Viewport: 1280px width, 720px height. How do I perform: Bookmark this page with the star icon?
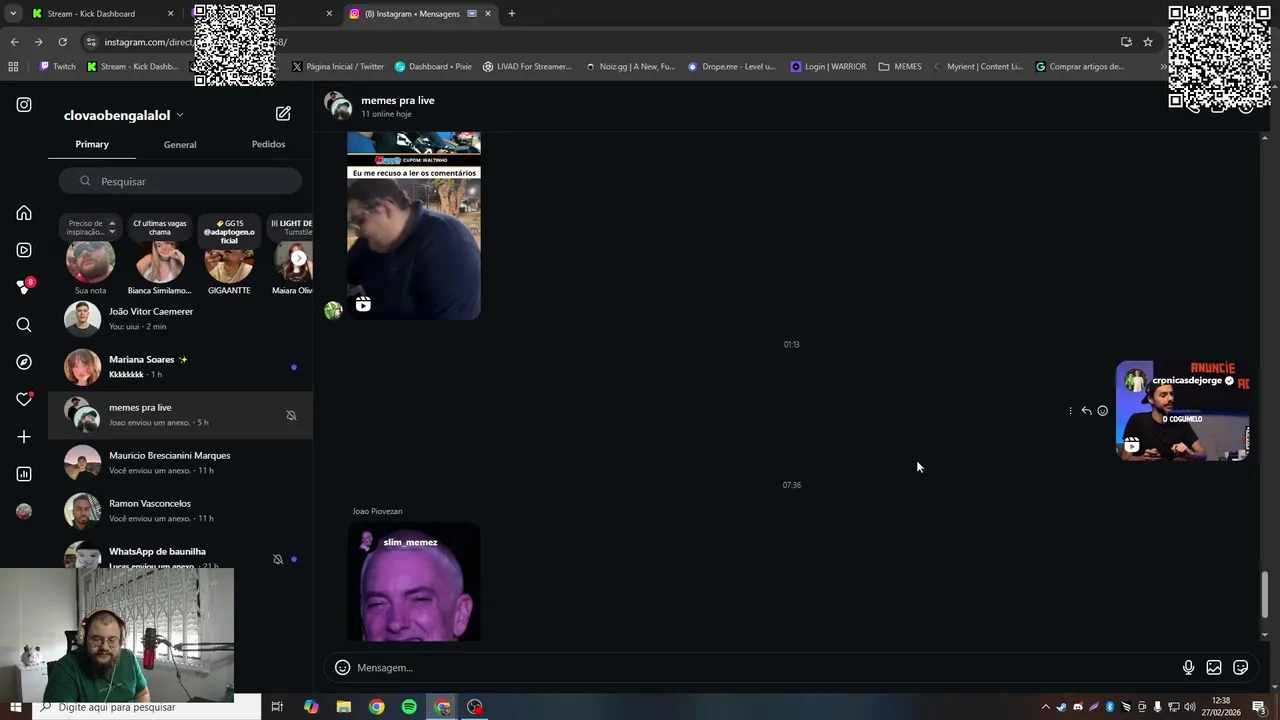click(x=1148, y=42)
